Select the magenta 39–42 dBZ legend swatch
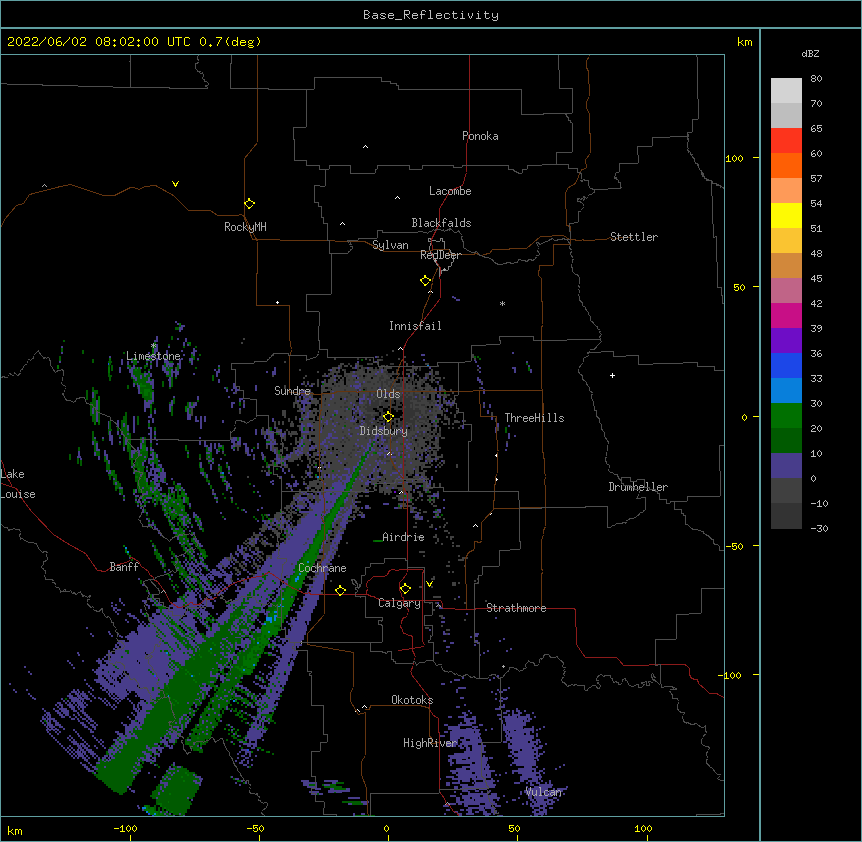This screenshot has height=842, width=862. point(786,315)
